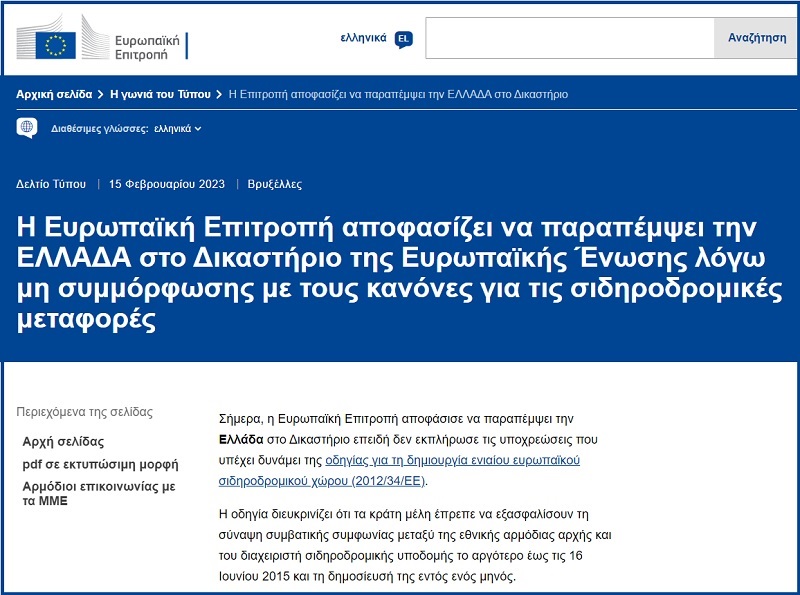This screenshot has height=595, width=800.
Task: Jump to pdf σε εκτυπώσιμη μορφή section
Action: [101, 464]
